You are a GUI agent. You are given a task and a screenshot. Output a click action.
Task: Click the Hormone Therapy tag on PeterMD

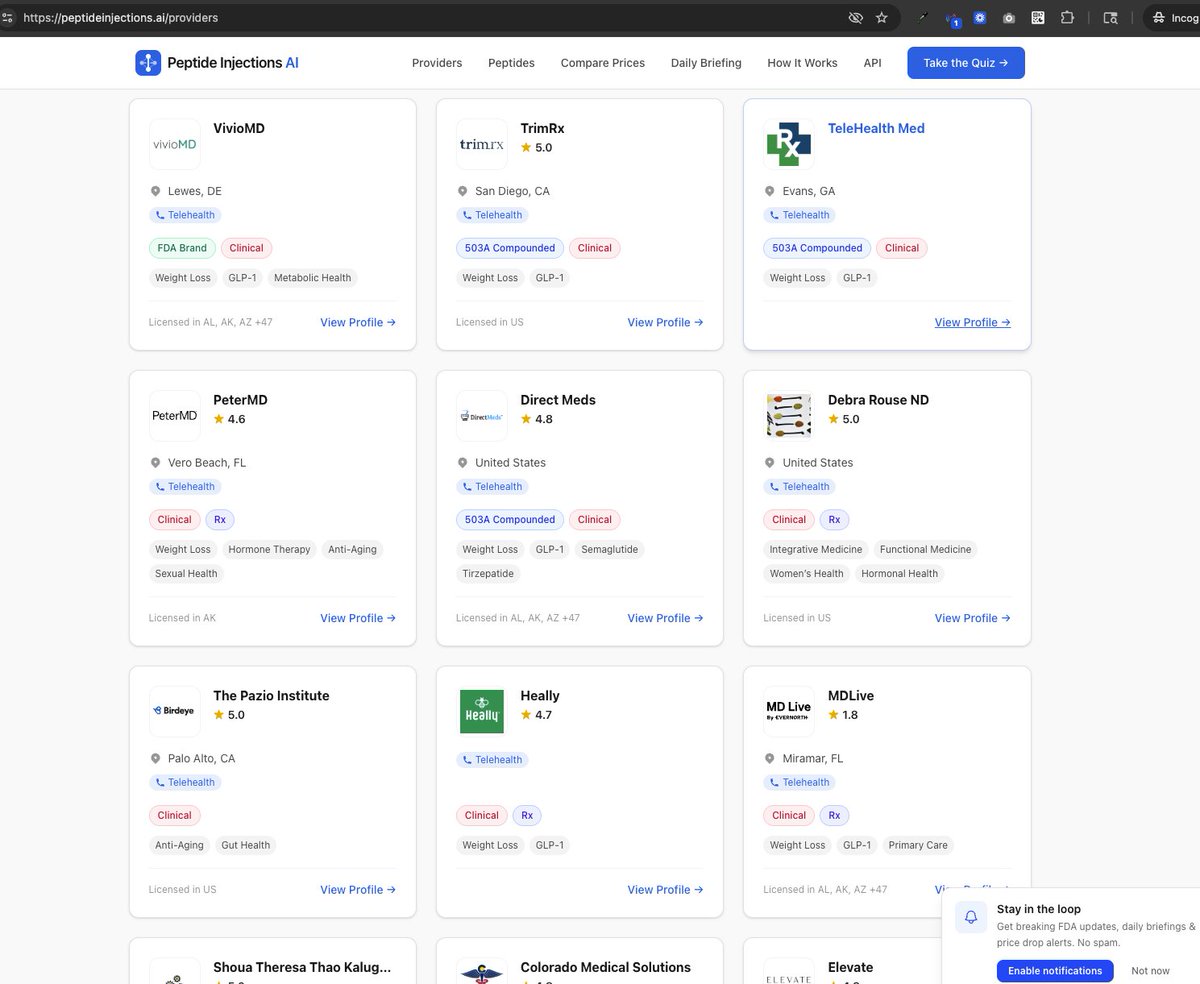click(x=269, y=549)
